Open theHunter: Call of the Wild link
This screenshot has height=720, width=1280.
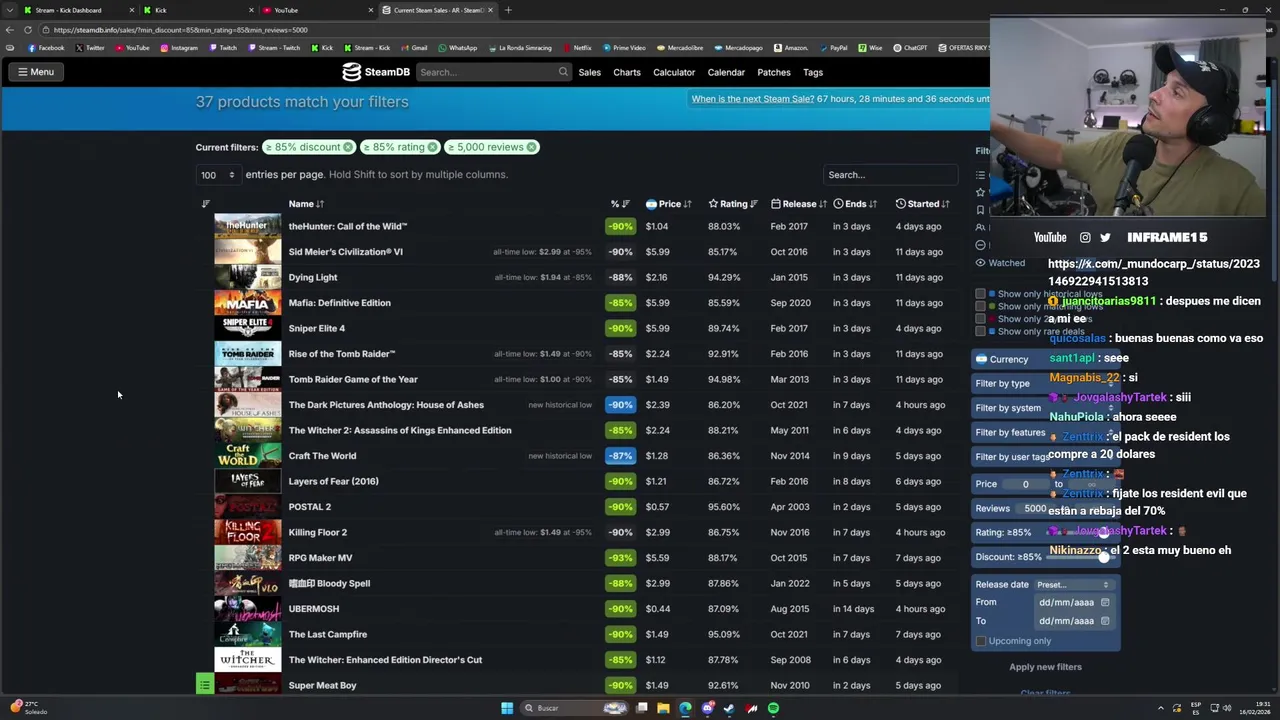coord(347,226)
